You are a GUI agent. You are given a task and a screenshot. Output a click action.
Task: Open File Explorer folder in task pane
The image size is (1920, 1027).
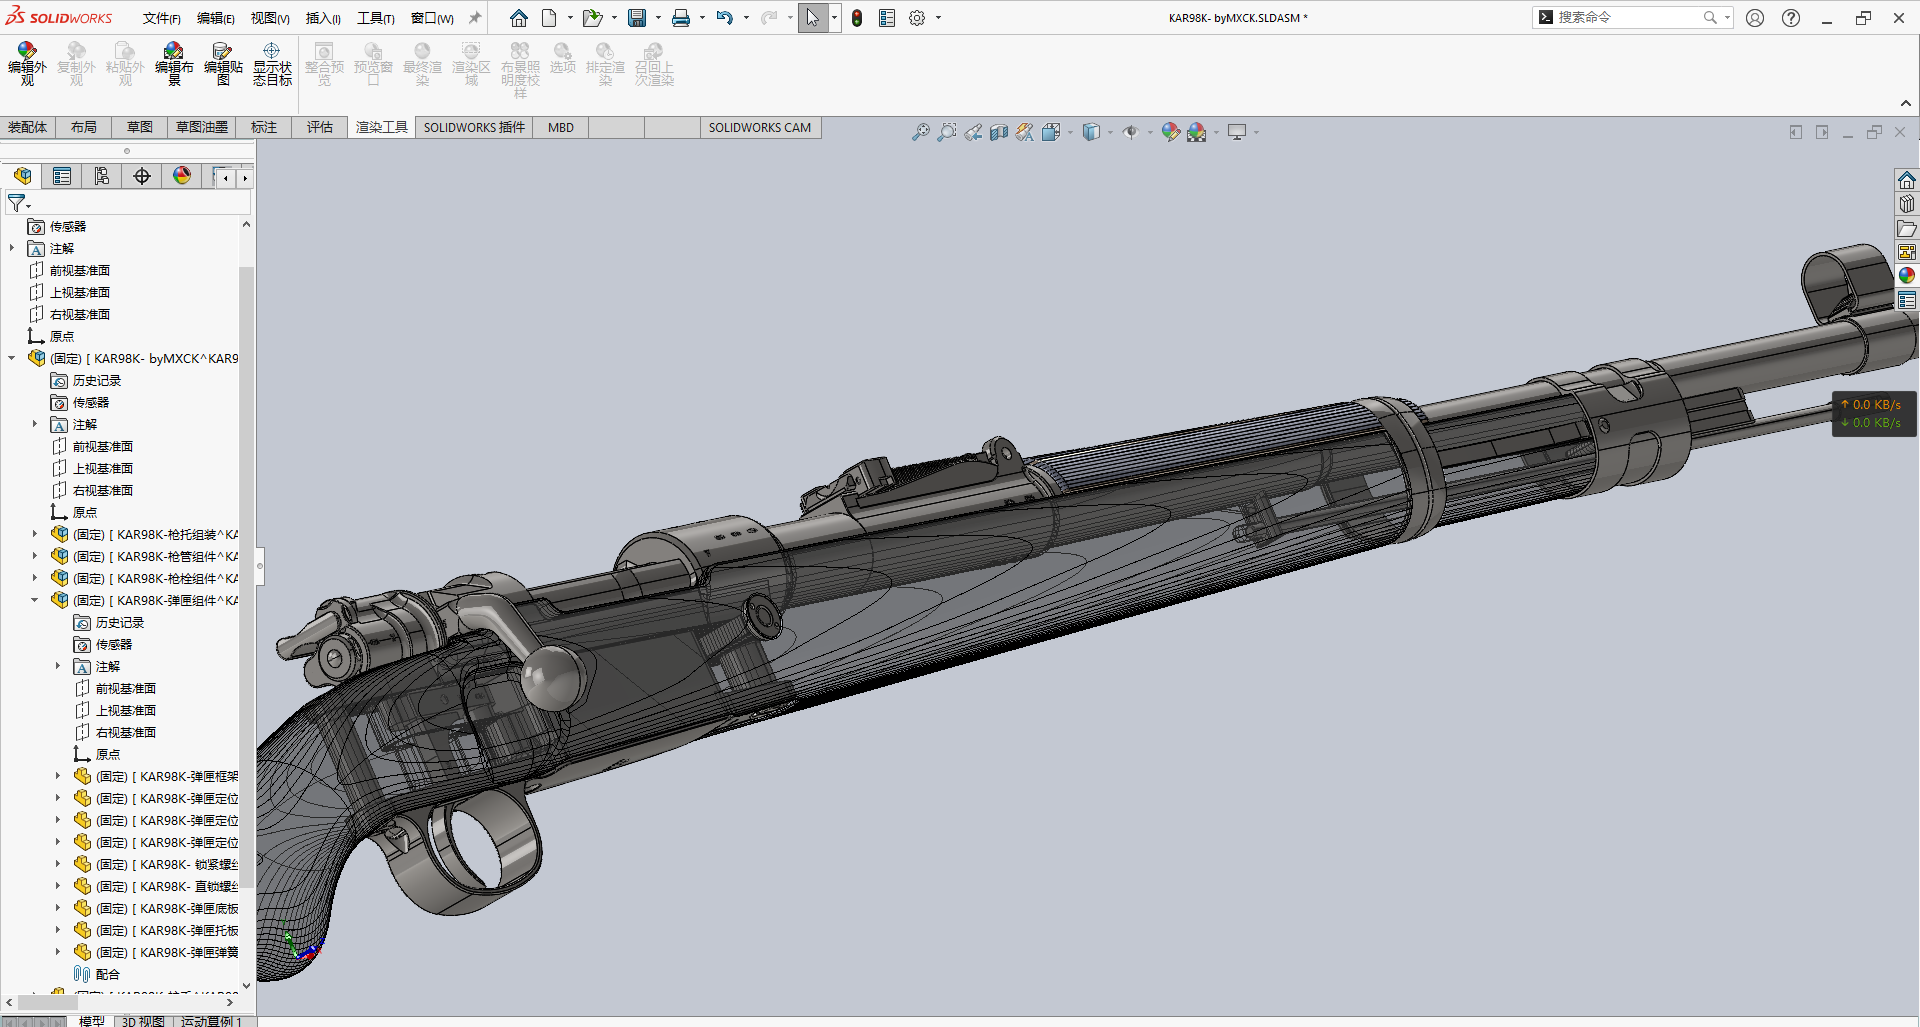(1907, 228)
